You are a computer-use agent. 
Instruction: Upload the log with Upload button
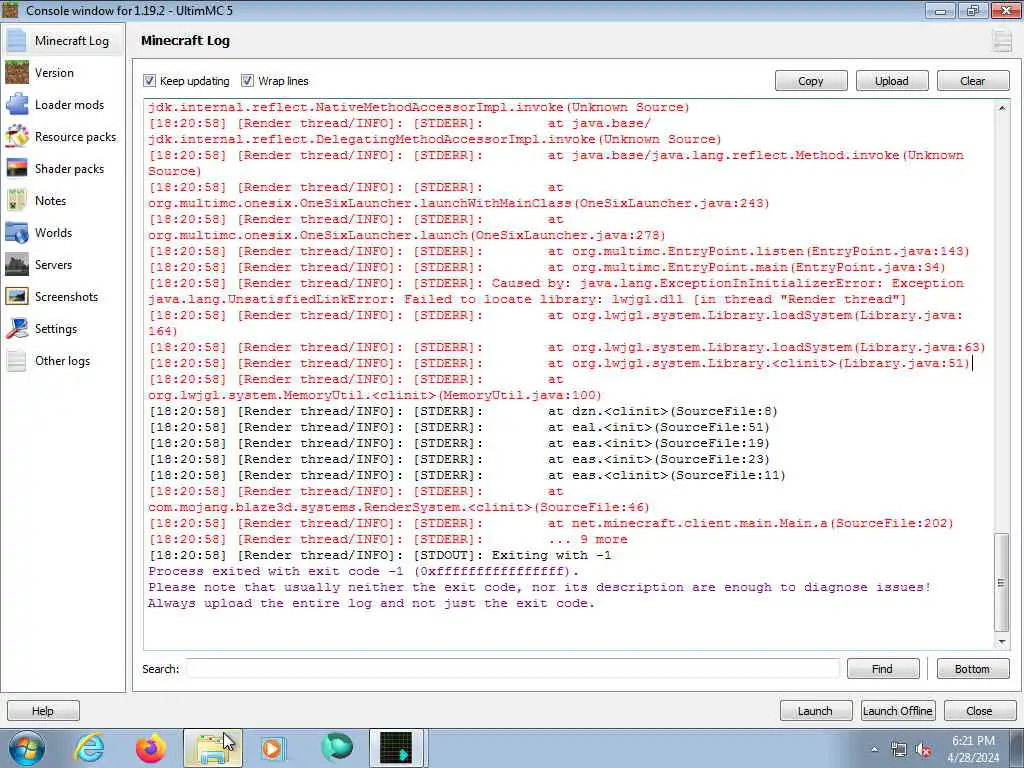[892, 81]
